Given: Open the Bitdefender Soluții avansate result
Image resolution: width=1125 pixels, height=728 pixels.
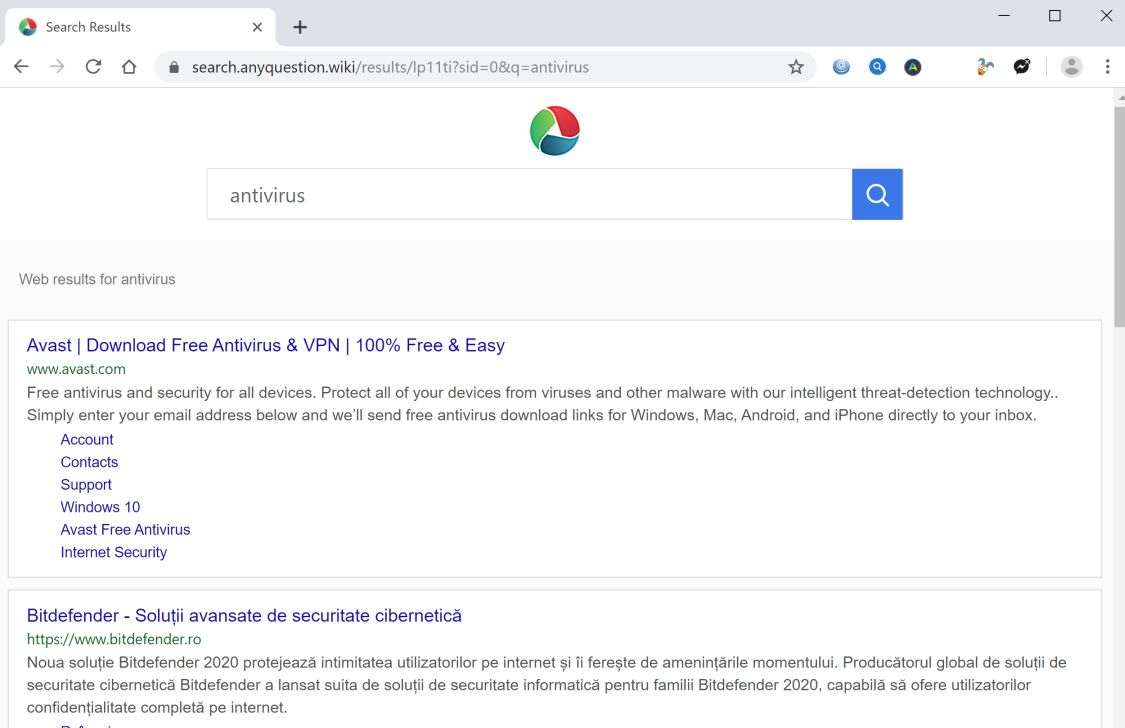Looking at the screenshot, I should tap(244, 615).
